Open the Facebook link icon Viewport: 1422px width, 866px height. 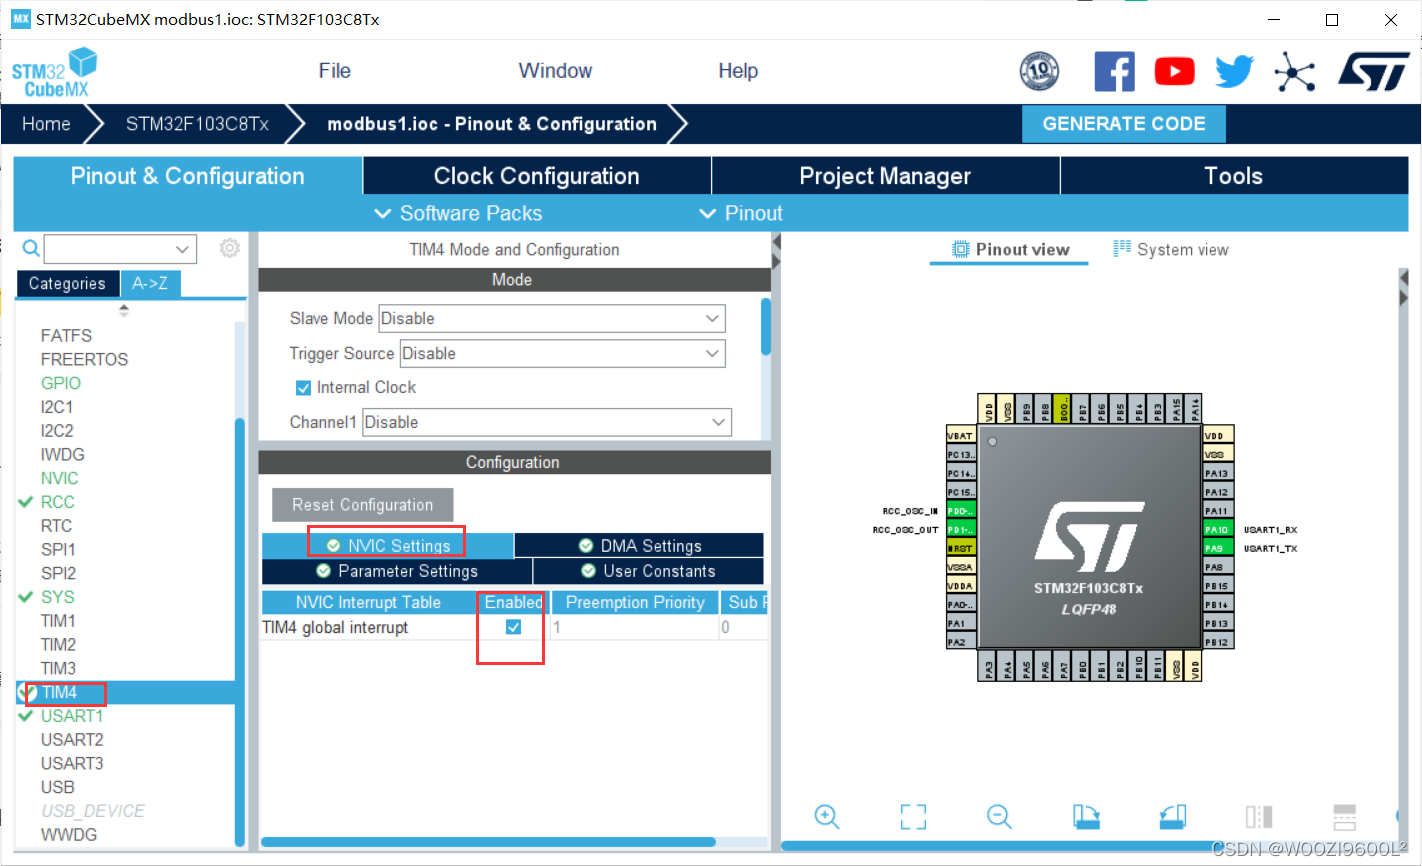coord(1114,71)
